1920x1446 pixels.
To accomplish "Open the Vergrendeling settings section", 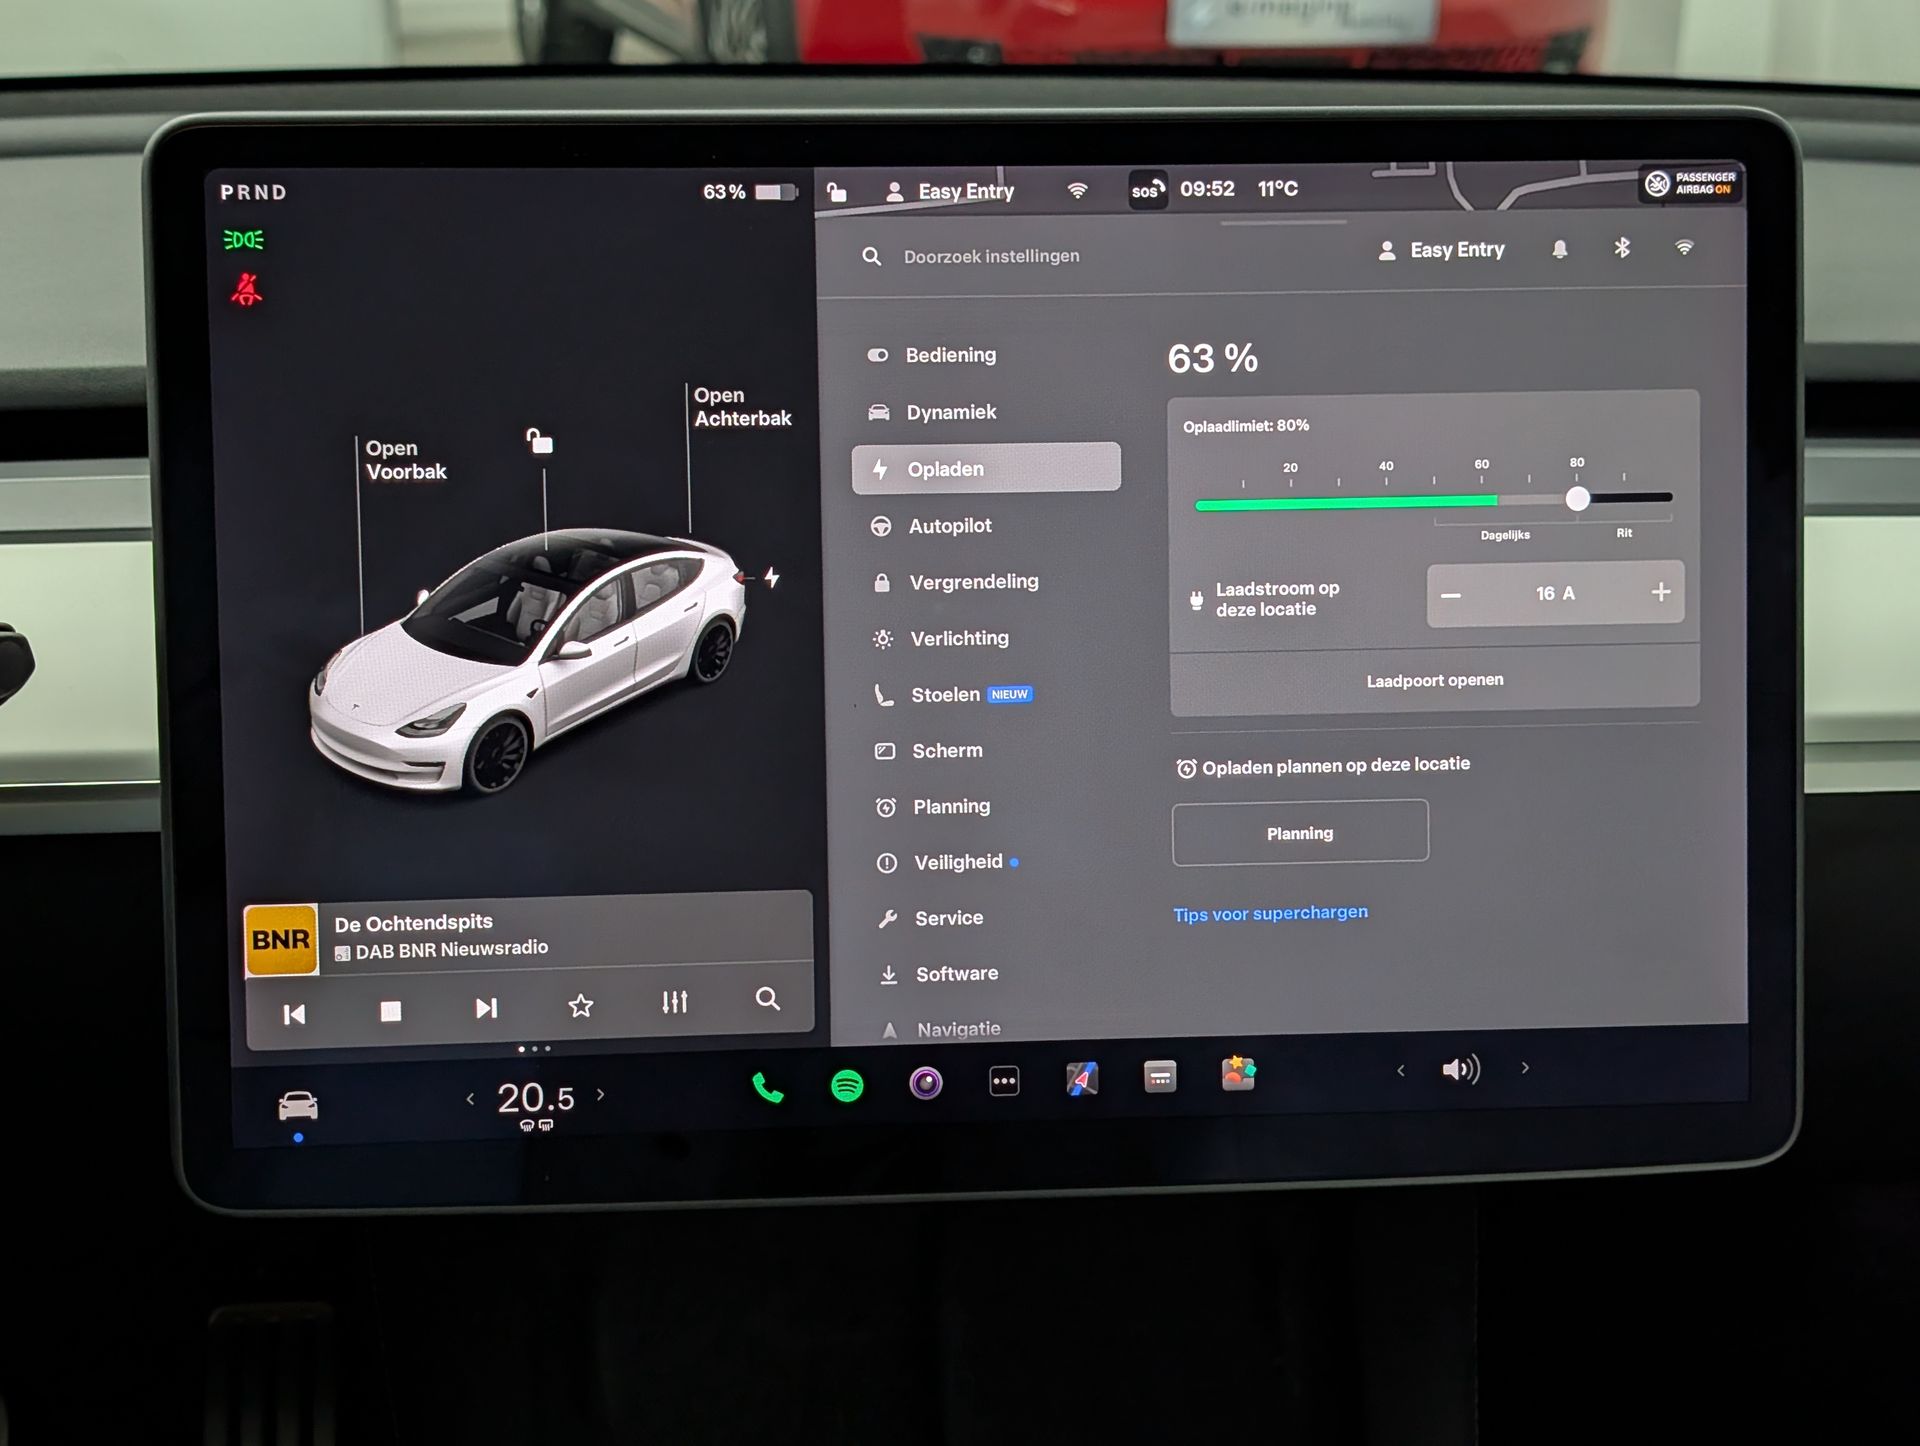I will [x=973, y=582].
